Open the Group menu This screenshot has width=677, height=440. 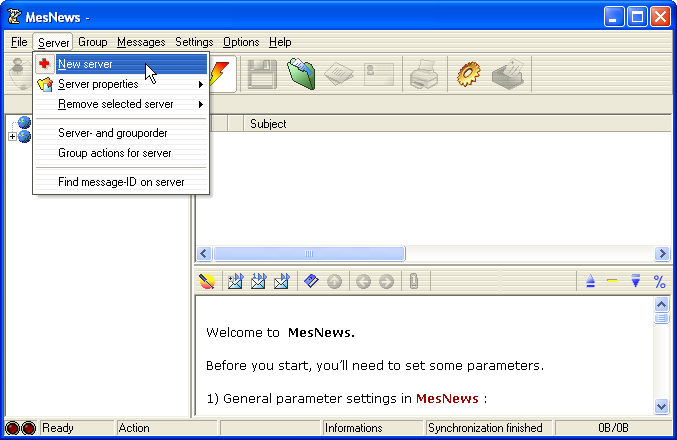[92, 42]
